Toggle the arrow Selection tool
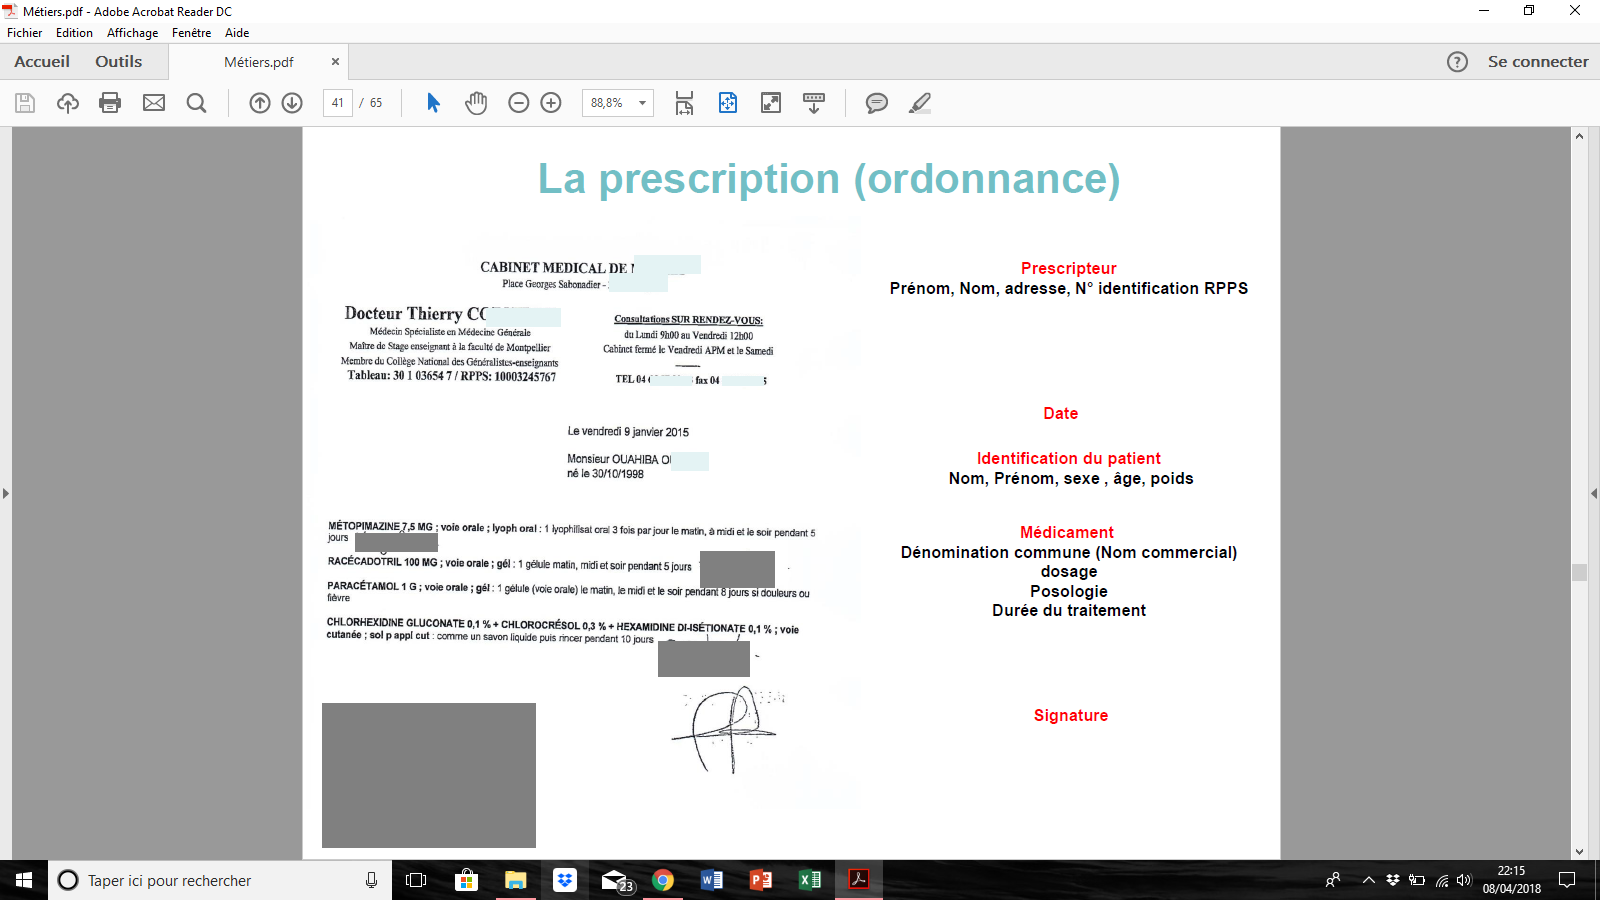 click(x=433, y=103)
